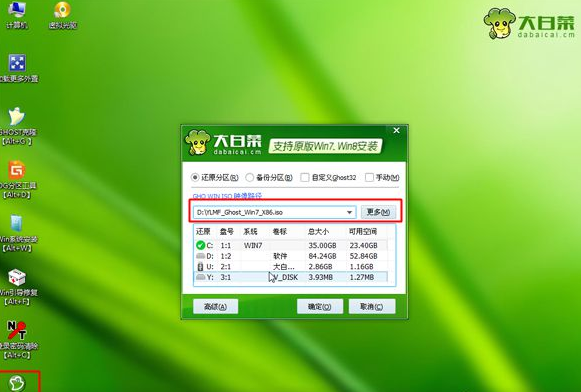Click the 卷标 column header

pyautogui.click(x=280, y=232)
